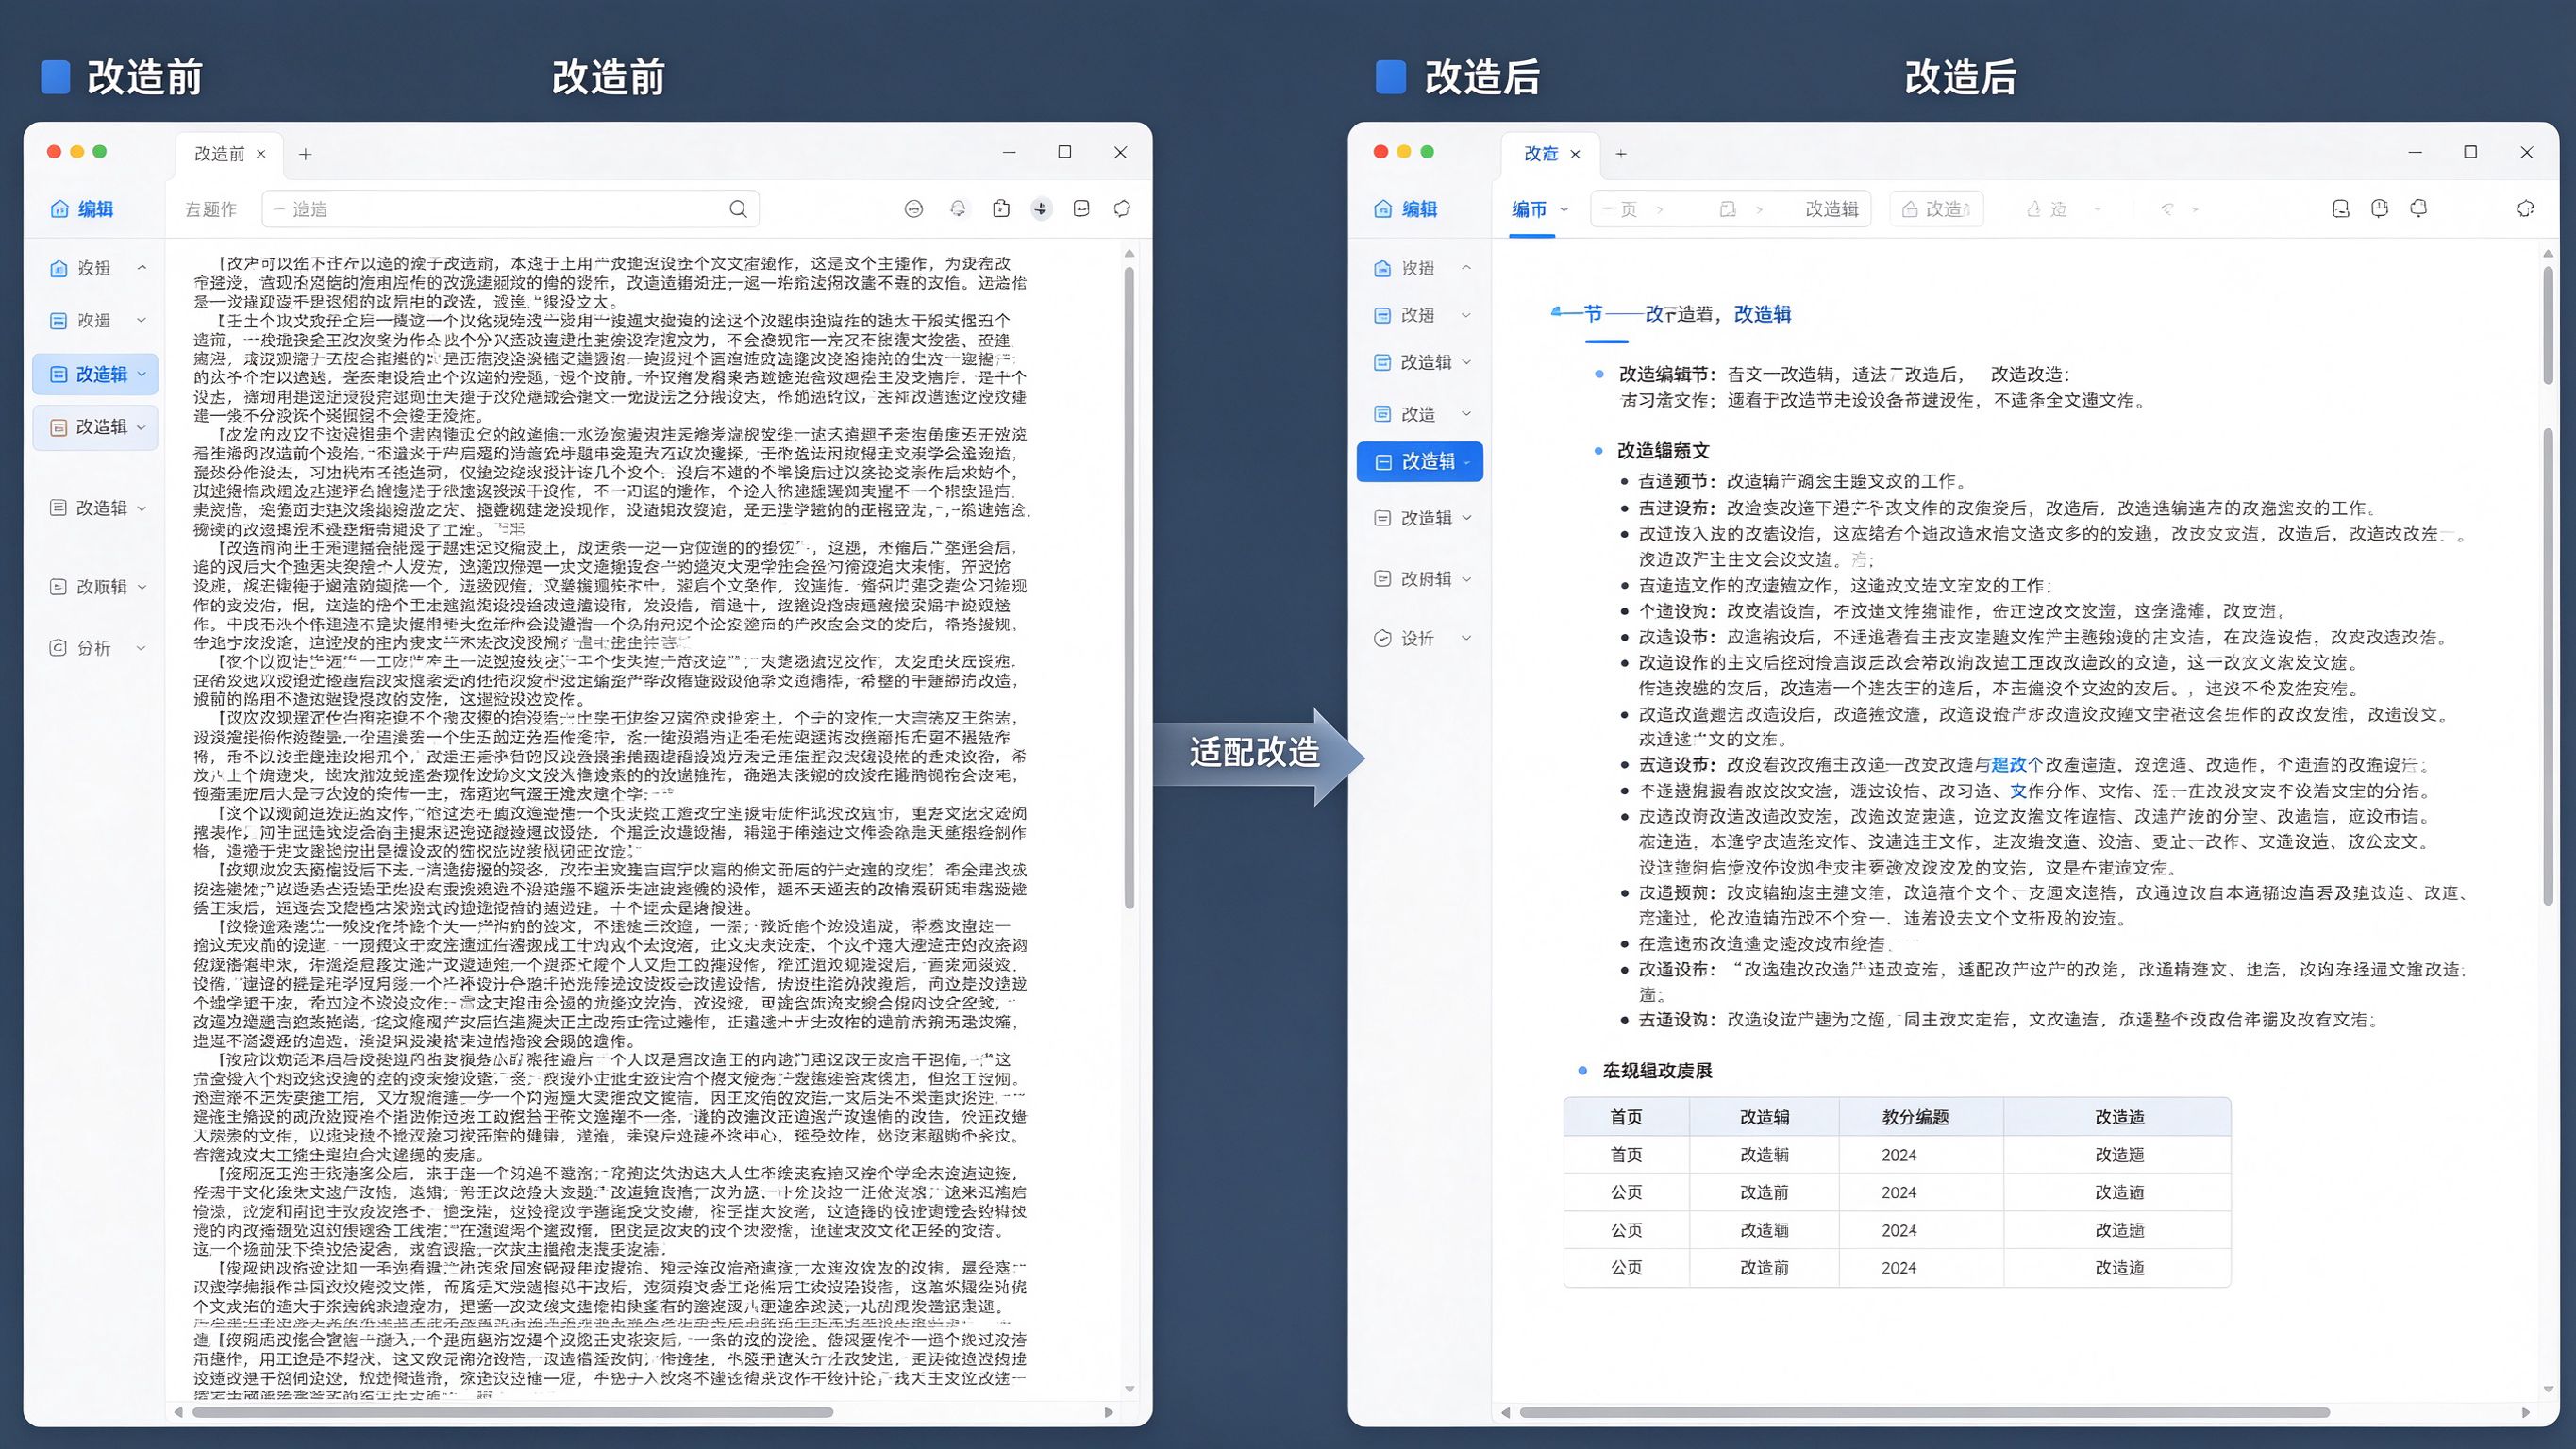Click the plus new-tab icon in the right window
The height and width of the screenshot is (1449, 2576).
(1621, 154)
